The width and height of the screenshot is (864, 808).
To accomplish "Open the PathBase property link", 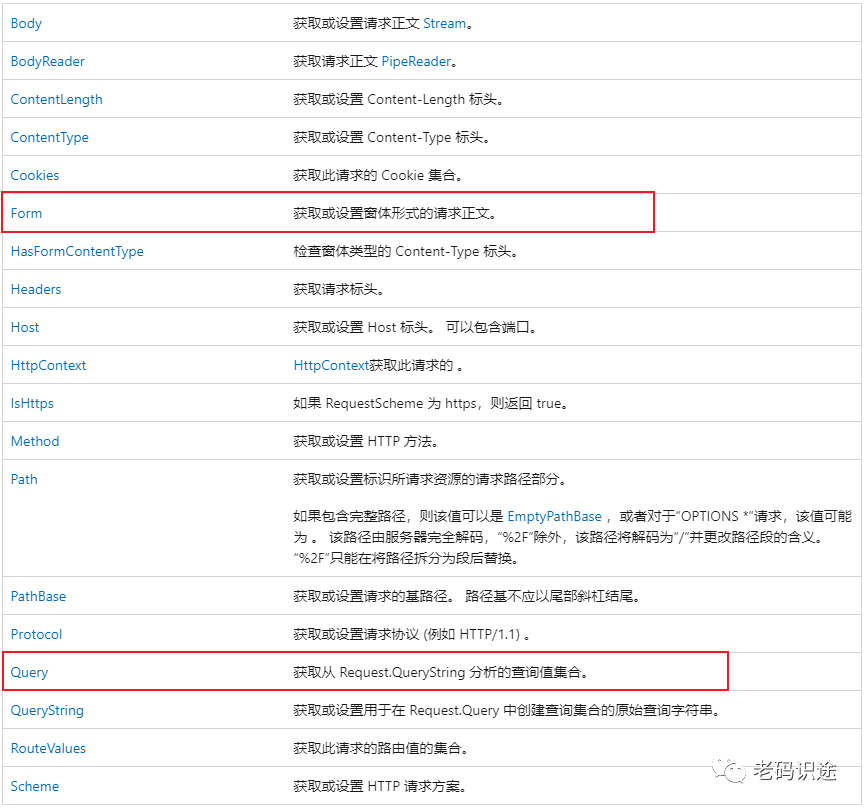I will (38, 596).
